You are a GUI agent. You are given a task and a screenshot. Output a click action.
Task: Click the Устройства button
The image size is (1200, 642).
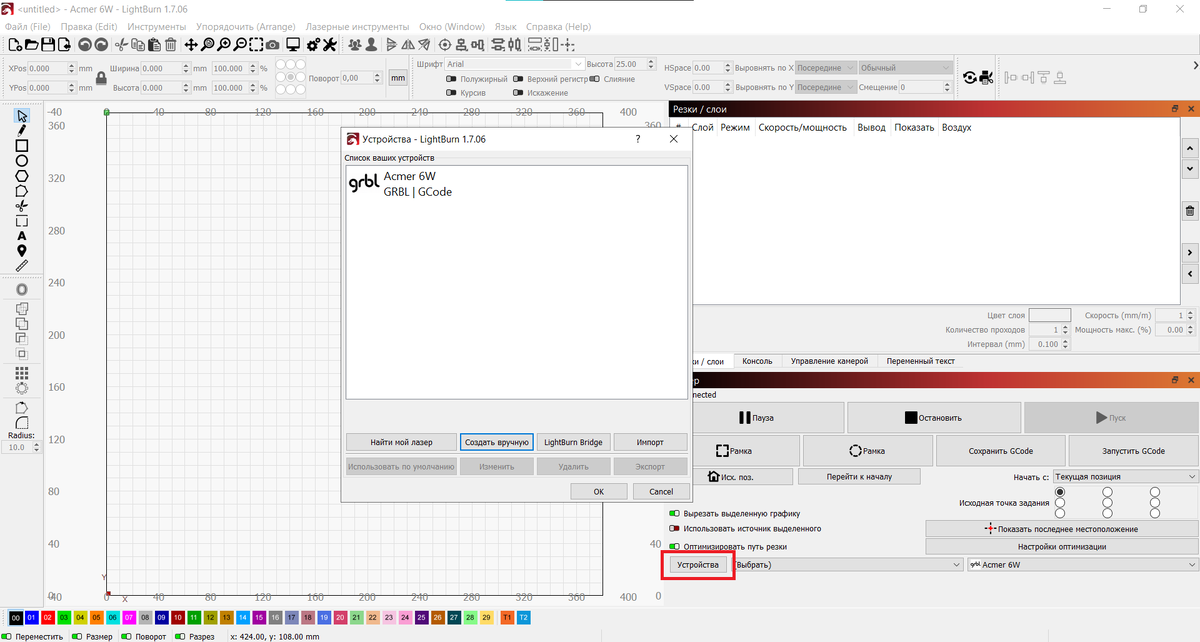698,565
